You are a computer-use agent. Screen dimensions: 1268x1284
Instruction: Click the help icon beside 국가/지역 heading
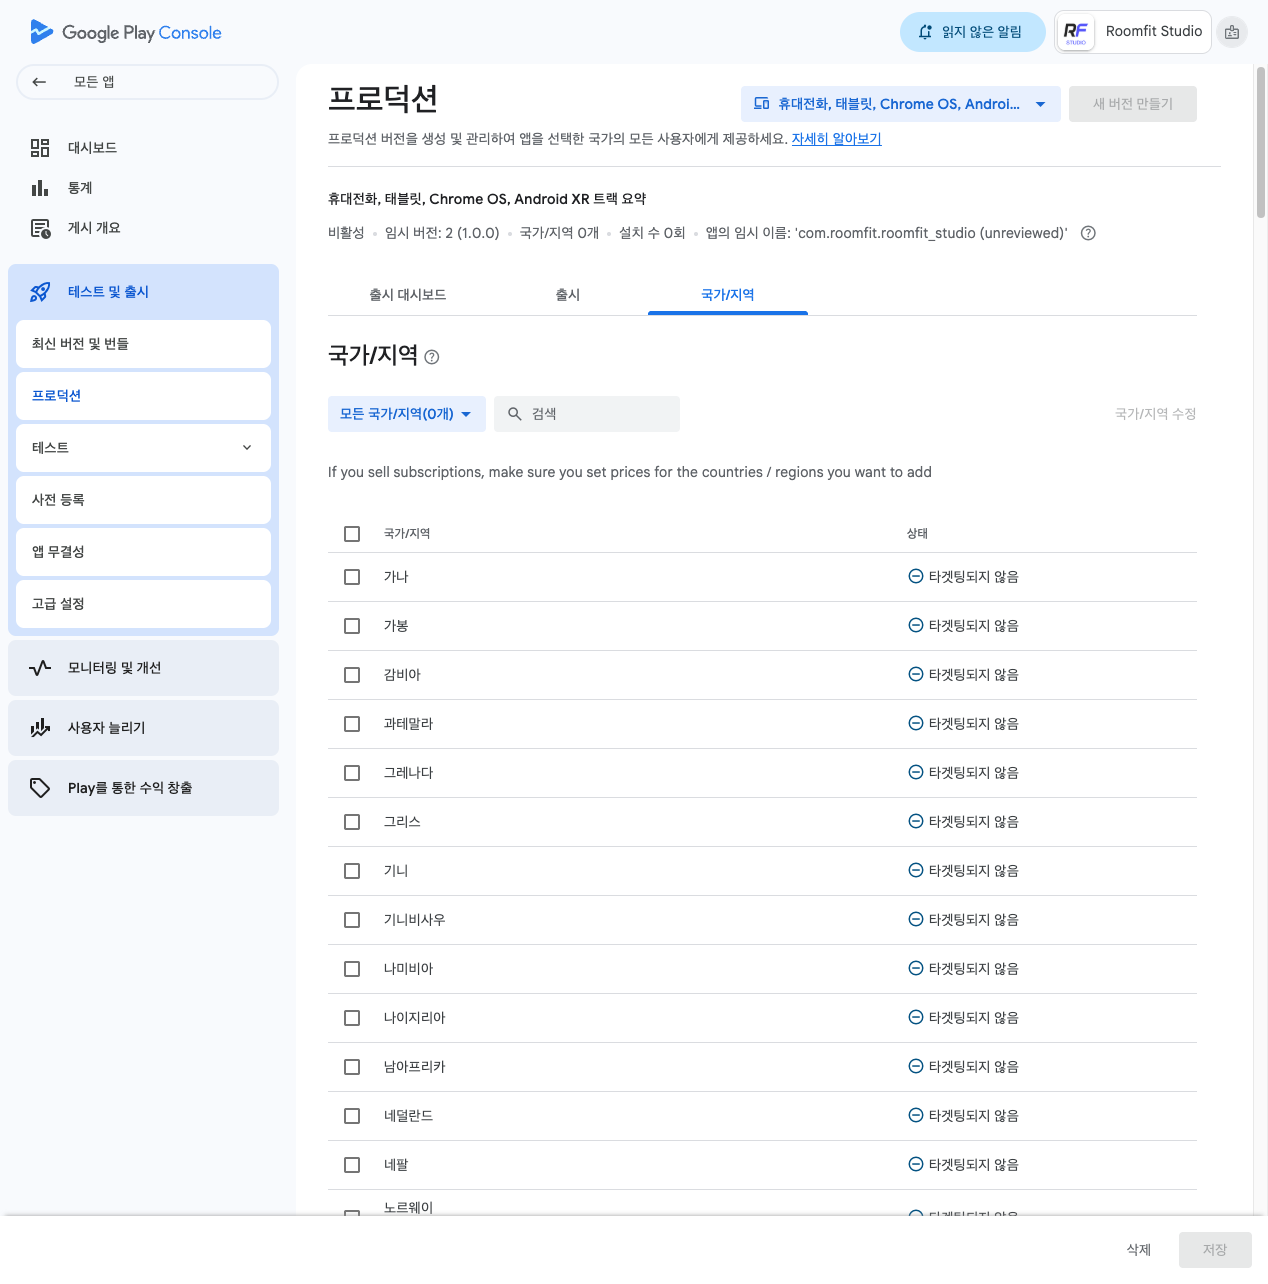432,357
